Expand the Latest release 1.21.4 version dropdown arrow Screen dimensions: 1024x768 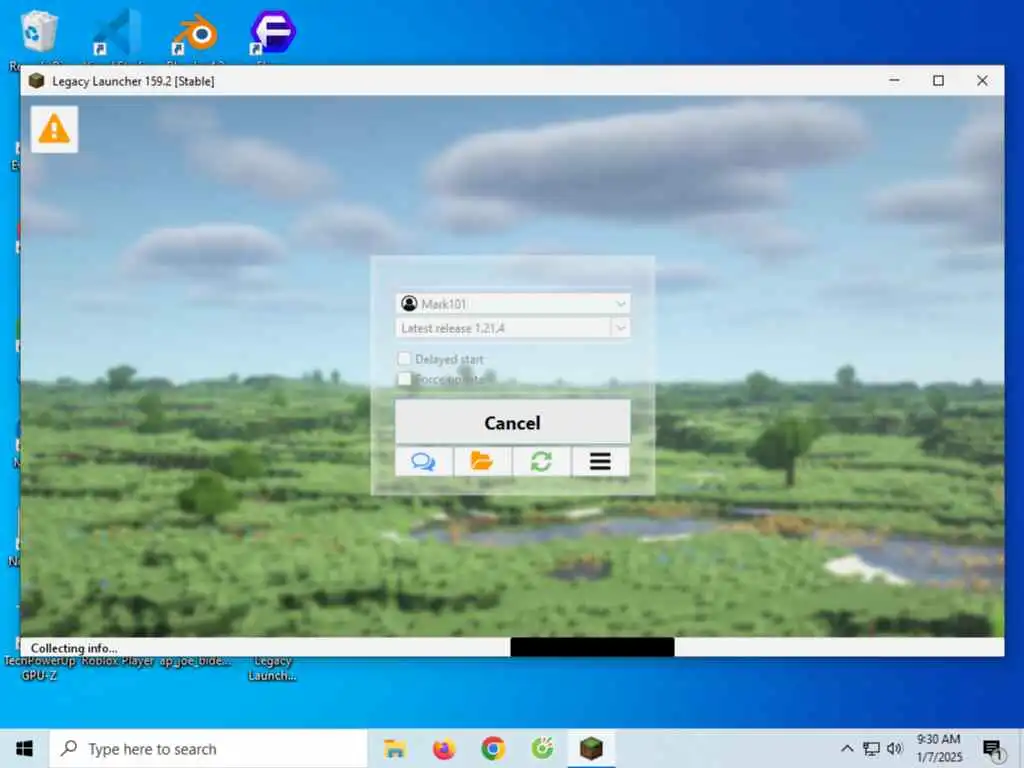coord(620,328)
